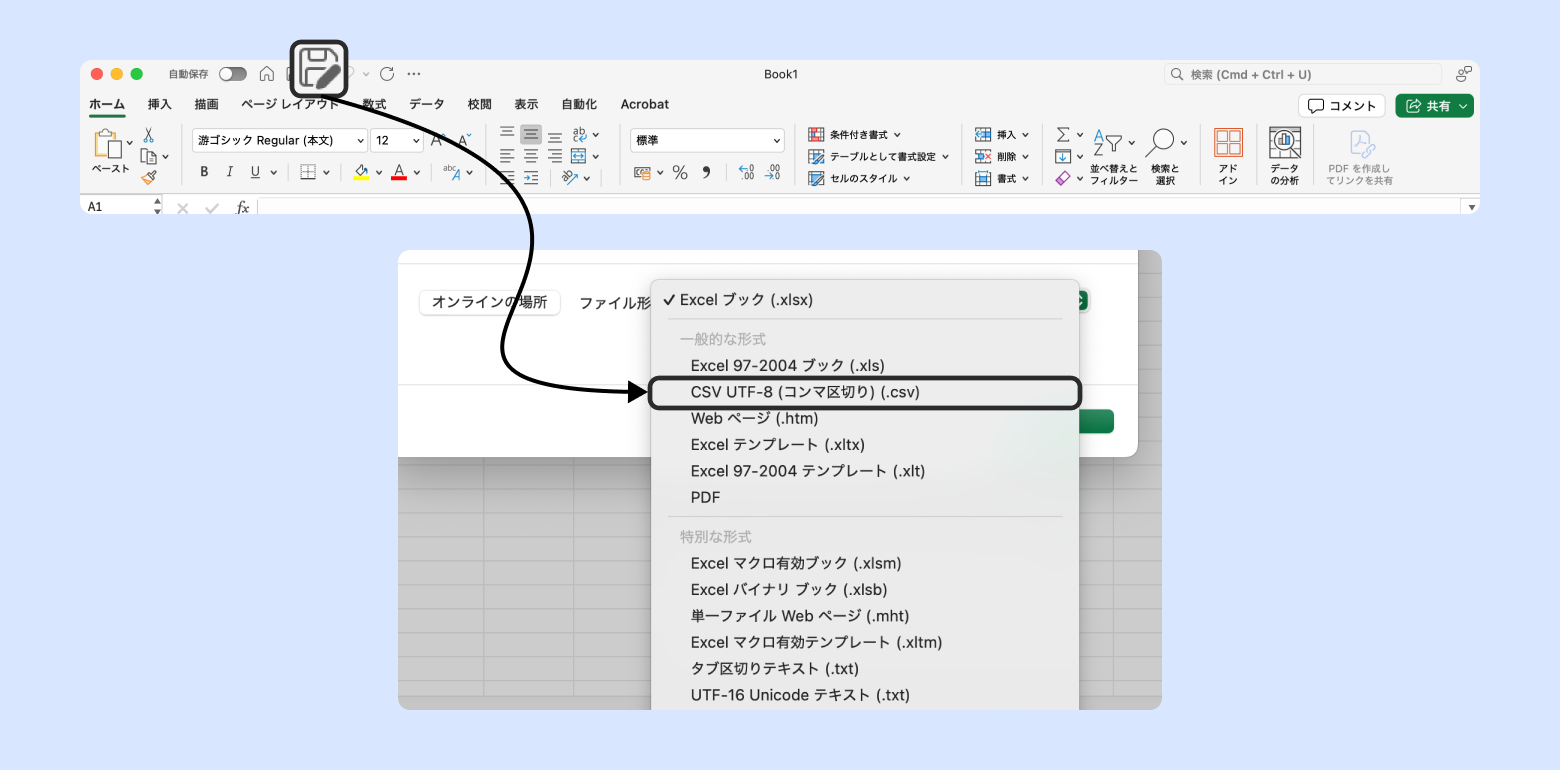Open Find and Select (検索と選択)
The height and width of the screenshot is (770, 1560).
click(1165, 156)
